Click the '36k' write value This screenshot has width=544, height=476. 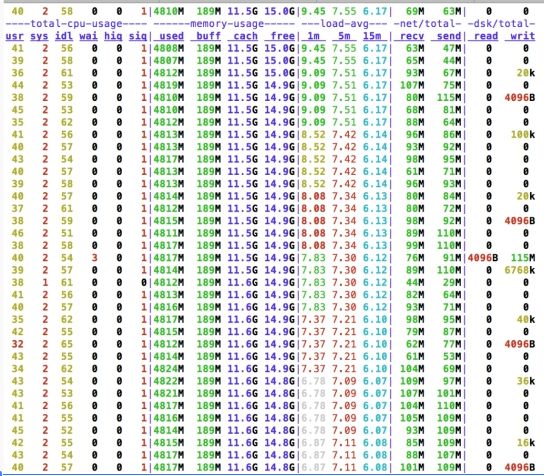(x=526, y=381)
